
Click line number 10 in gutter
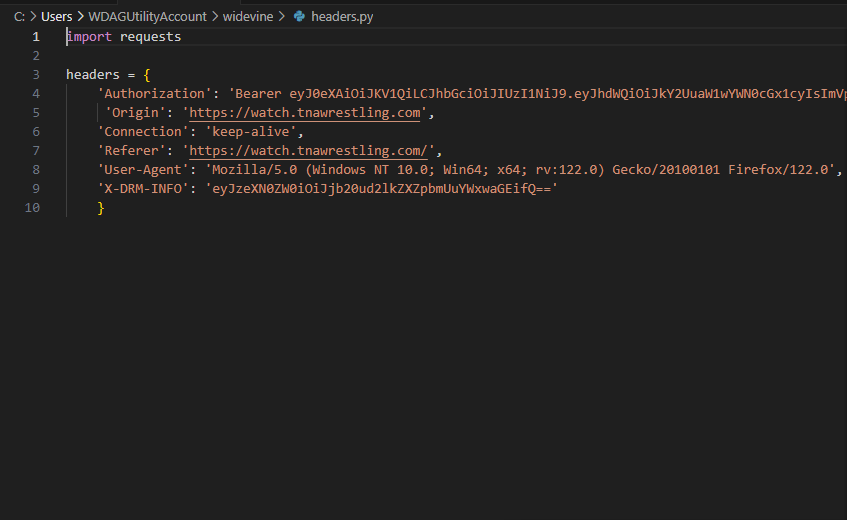33,208
